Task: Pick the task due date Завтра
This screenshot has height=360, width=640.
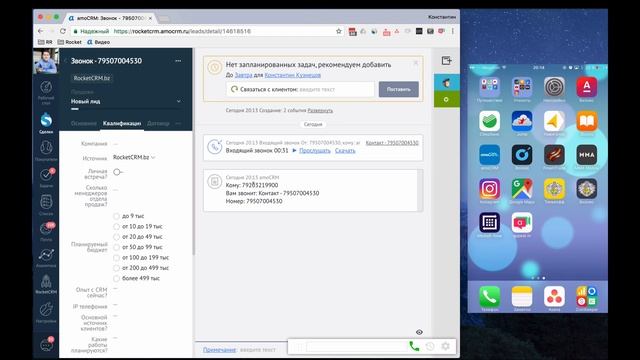Action: [x=243, y=75]
